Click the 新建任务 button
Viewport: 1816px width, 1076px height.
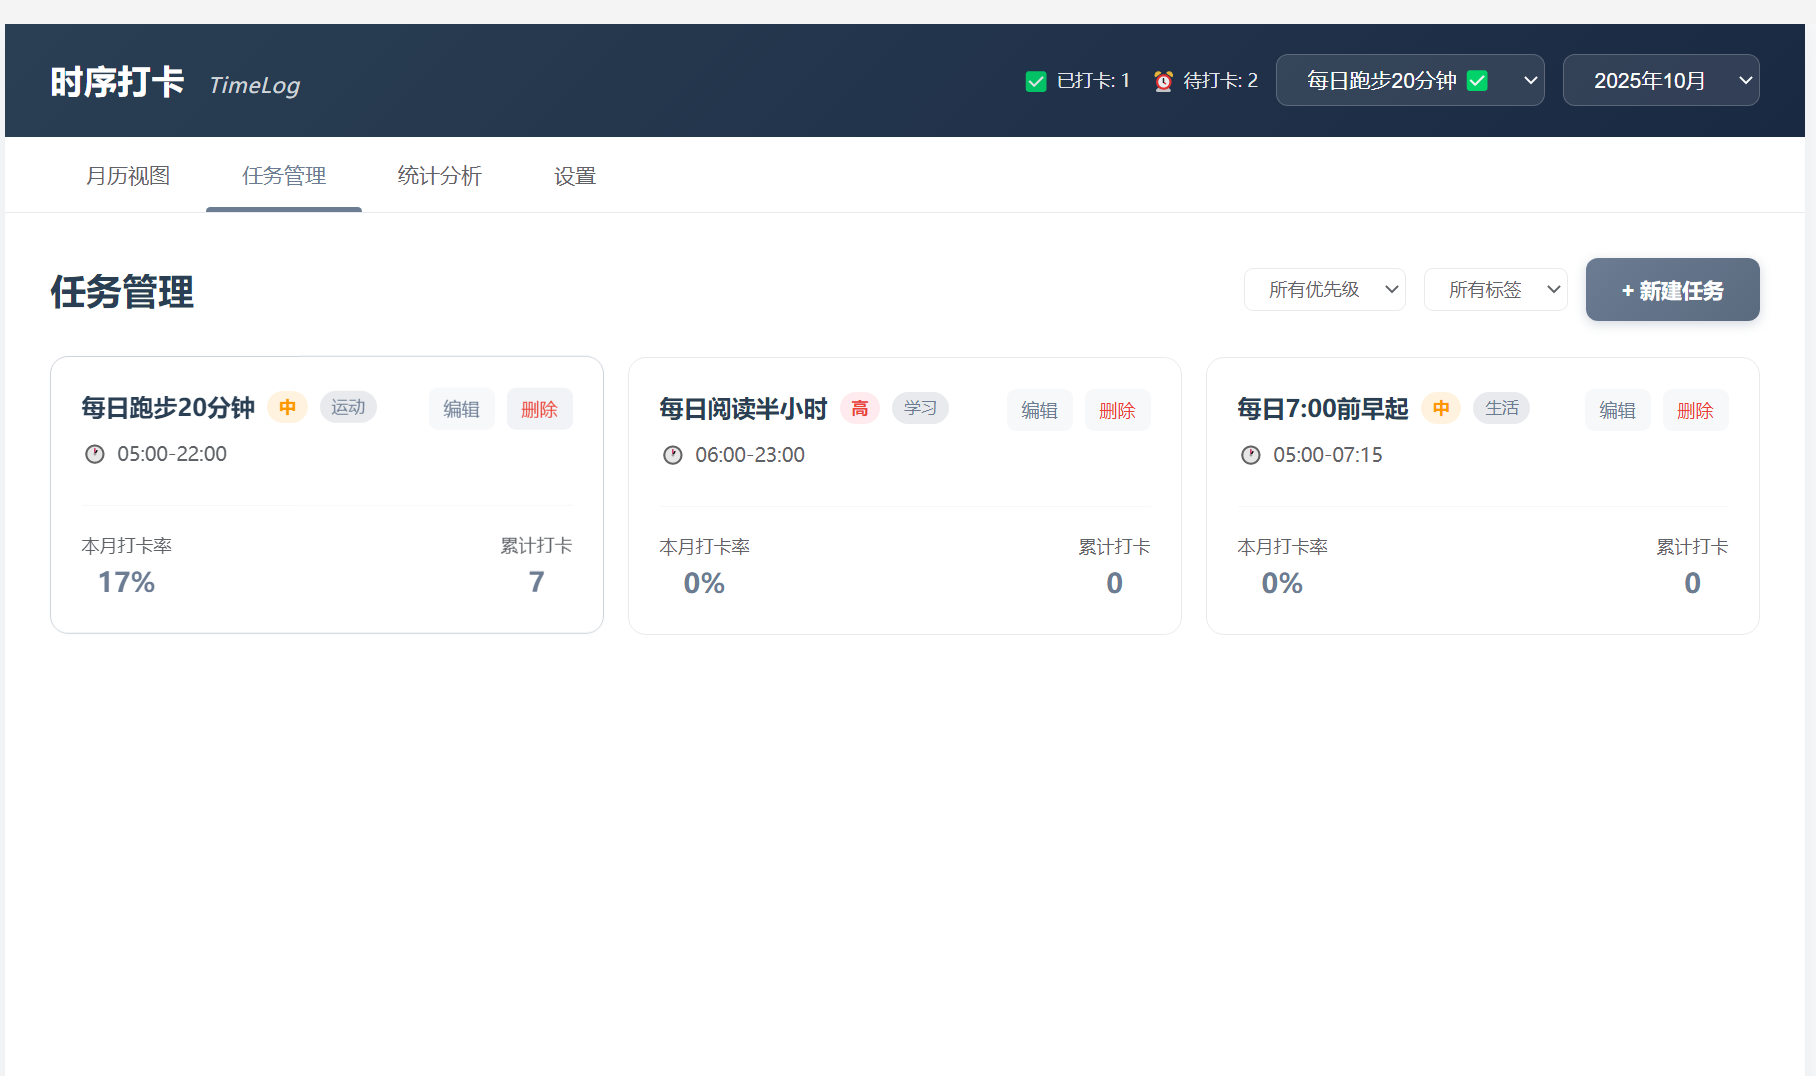(x=1672, y=290)
